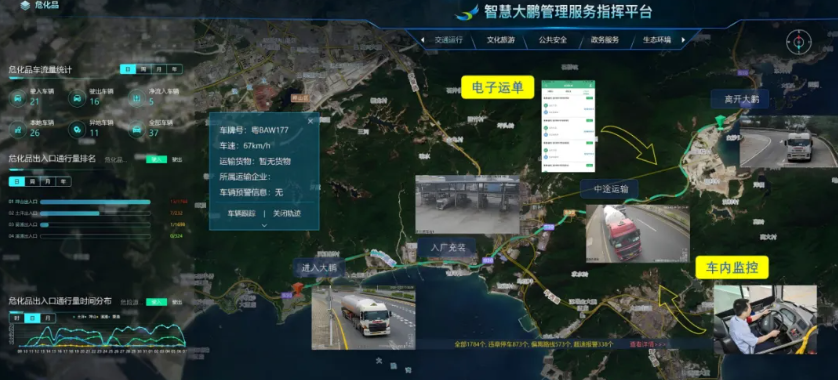This screenshot has height=380, width=838.
Task: Select 周 in 危化品车流量统计
Action: pyautogui.click(x=143, y=69)
